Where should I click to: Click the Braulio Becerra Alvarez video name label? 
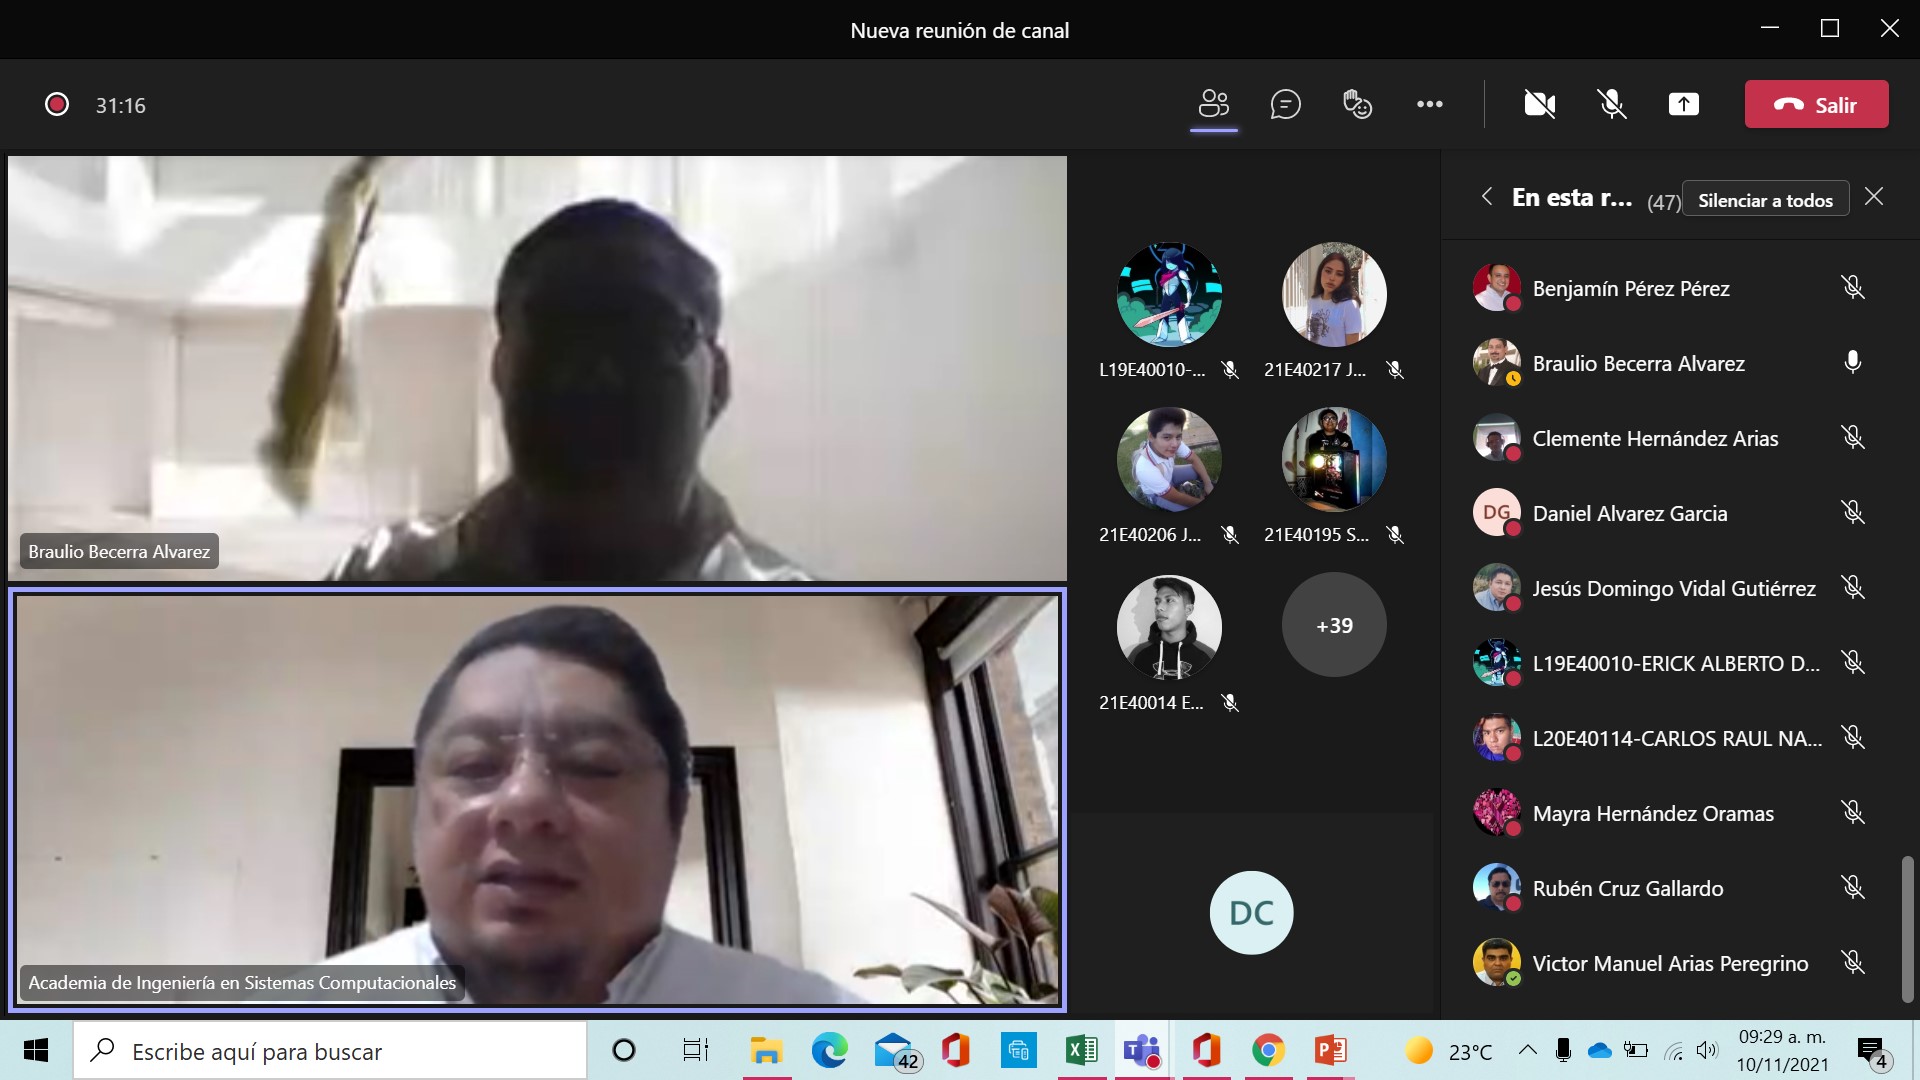click(119, 551)
